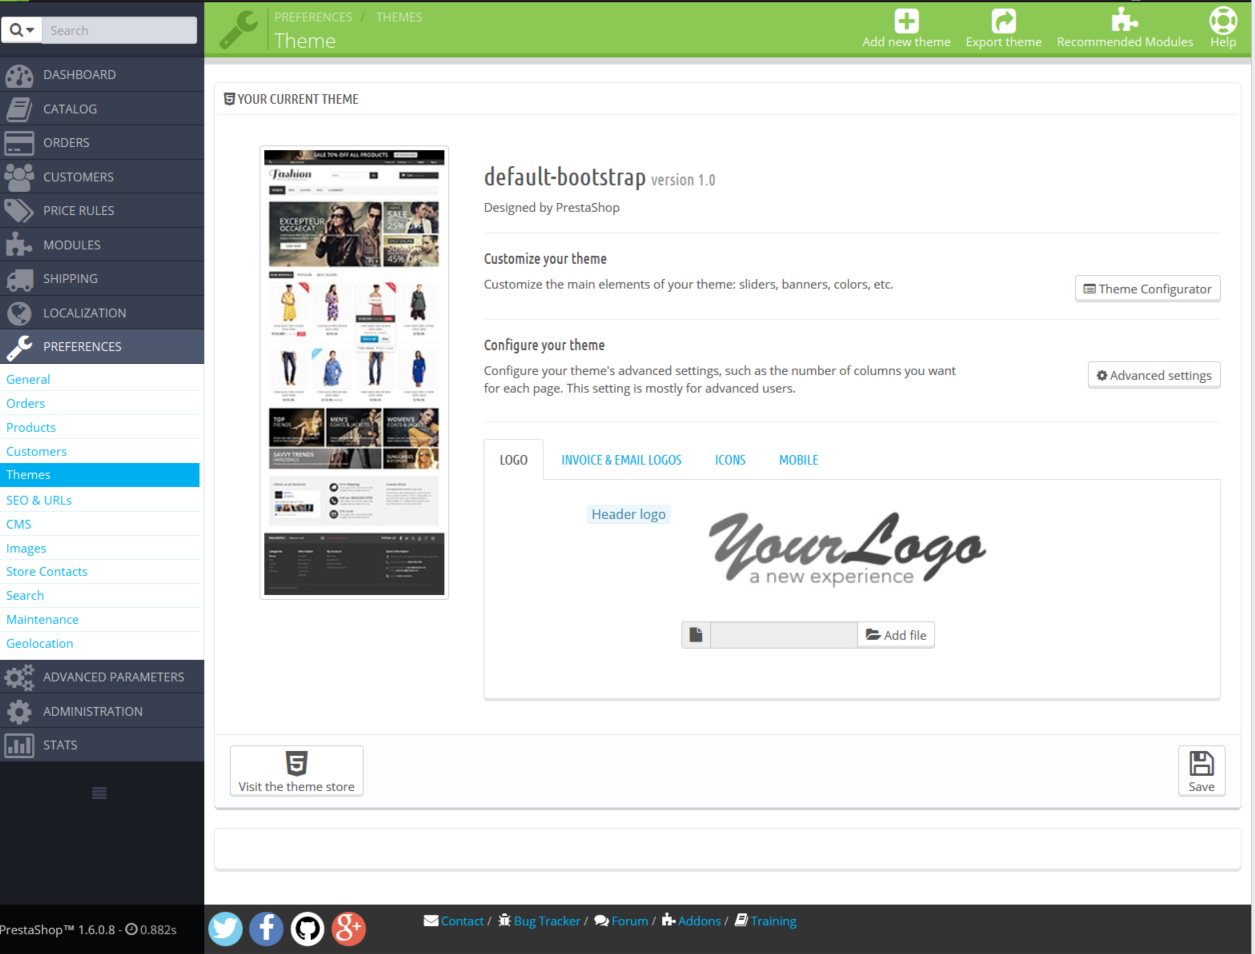Click the Save floppy disk icon
The height and width of the screenshot is (954, 1255).
coord(1201,764)
